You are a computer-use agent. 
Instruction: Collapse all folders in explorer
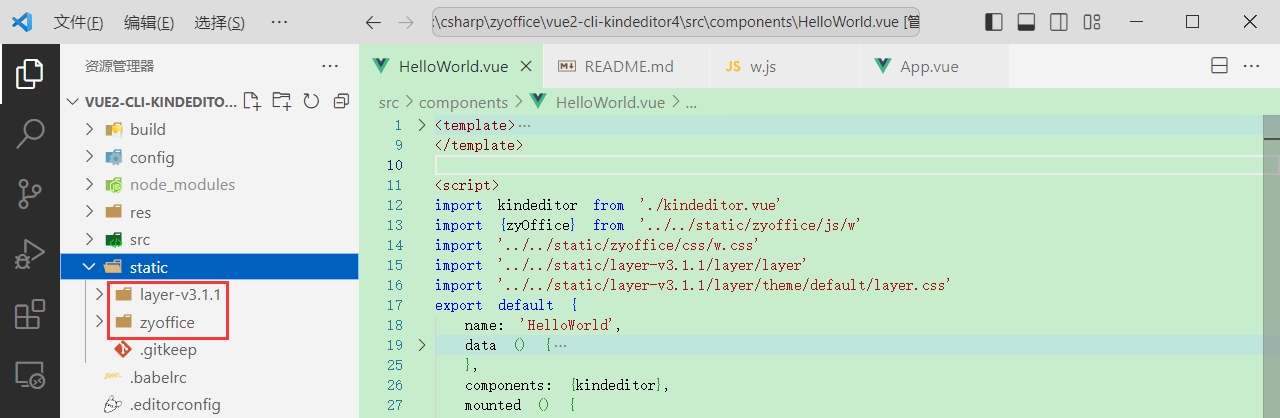341,101
